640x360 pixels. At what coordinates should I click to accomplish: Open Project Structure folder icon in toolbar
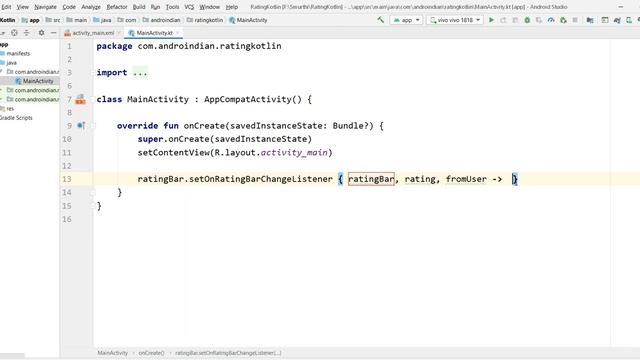pos(590,20)
